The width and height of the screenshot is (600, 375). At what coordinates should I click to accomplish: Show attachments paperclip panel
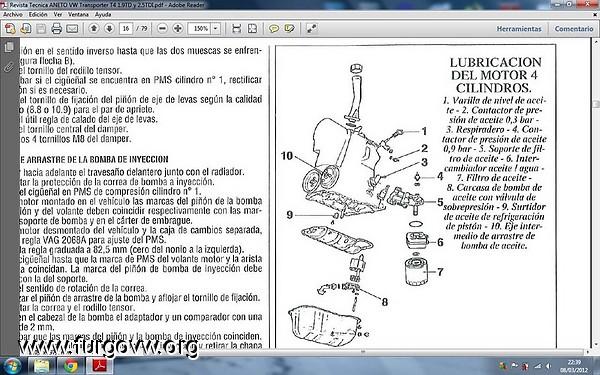pyautogui.click(x=9, y=67)
